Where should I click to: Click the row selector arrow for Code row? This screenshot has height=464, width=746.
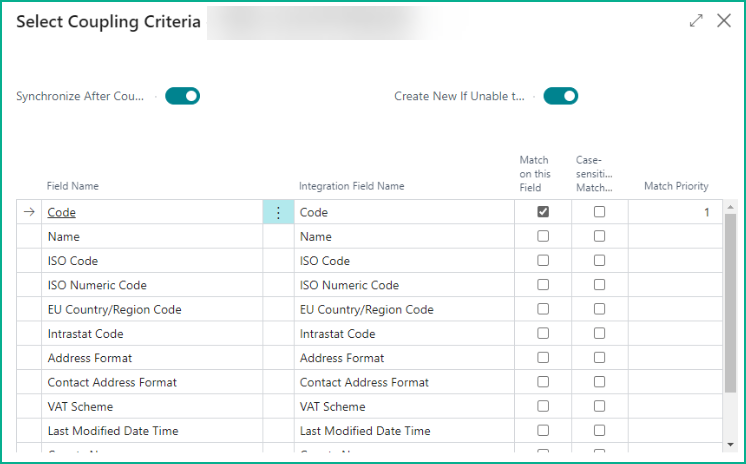tap(29, 212)
